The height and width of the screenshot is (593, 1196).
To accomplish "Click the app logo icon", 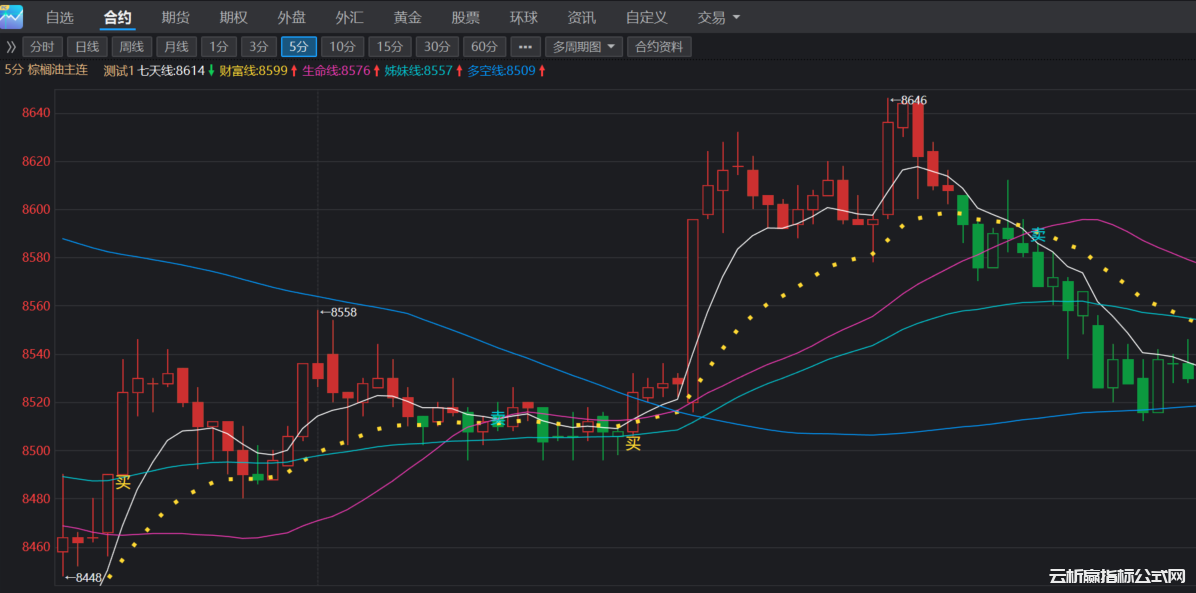I will point(11,15).
